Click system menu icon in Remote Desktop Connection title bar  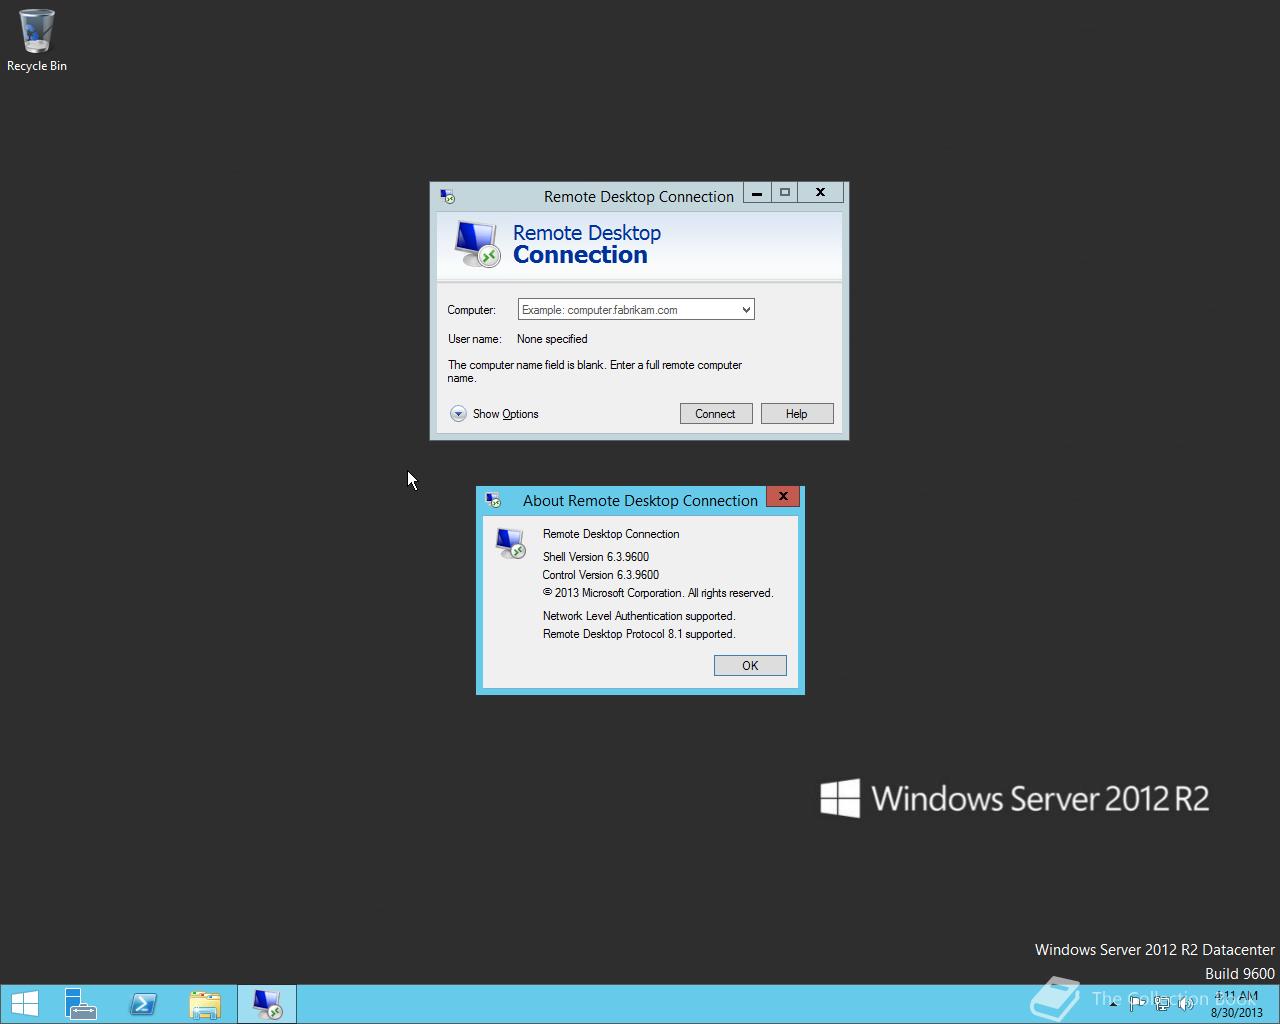click(x=447, y=196)
